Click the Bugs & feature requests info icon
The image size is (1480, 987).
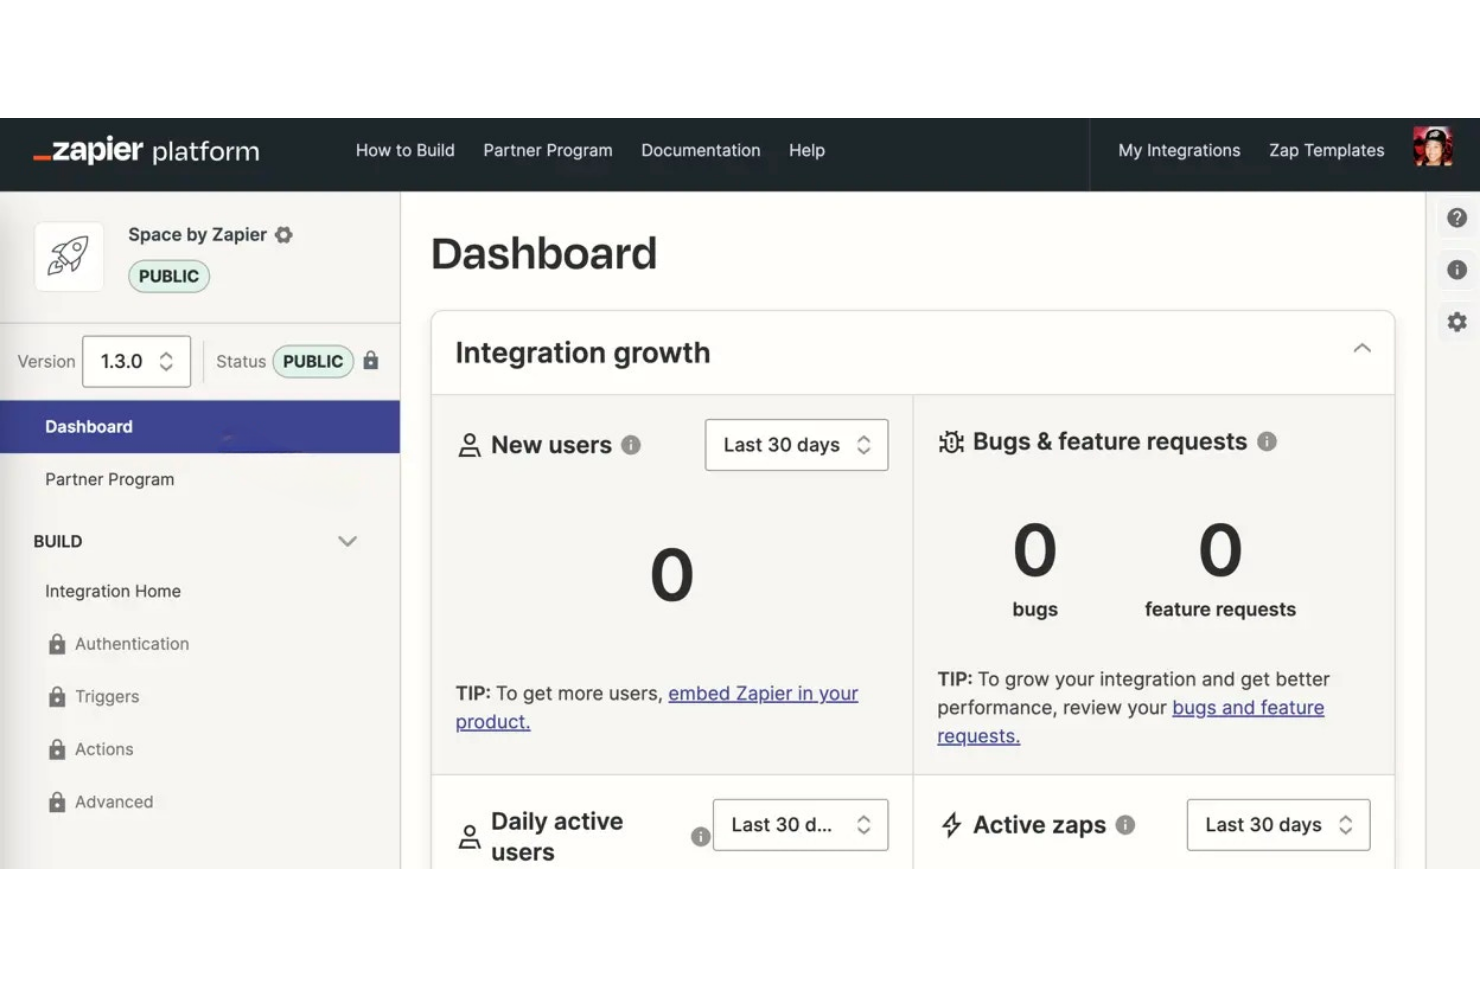1267,441
